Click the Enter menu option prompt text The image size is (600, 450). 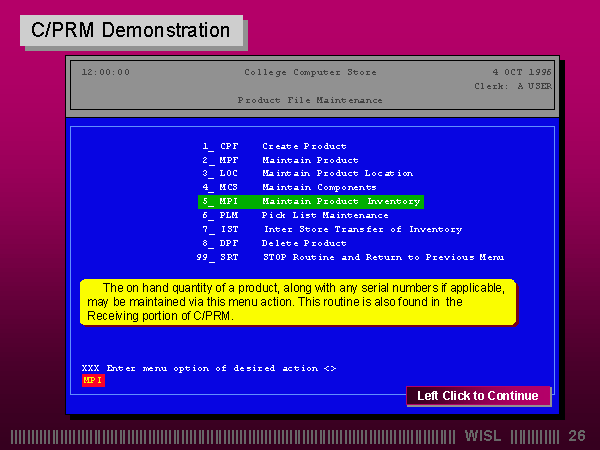coord(208,368)
